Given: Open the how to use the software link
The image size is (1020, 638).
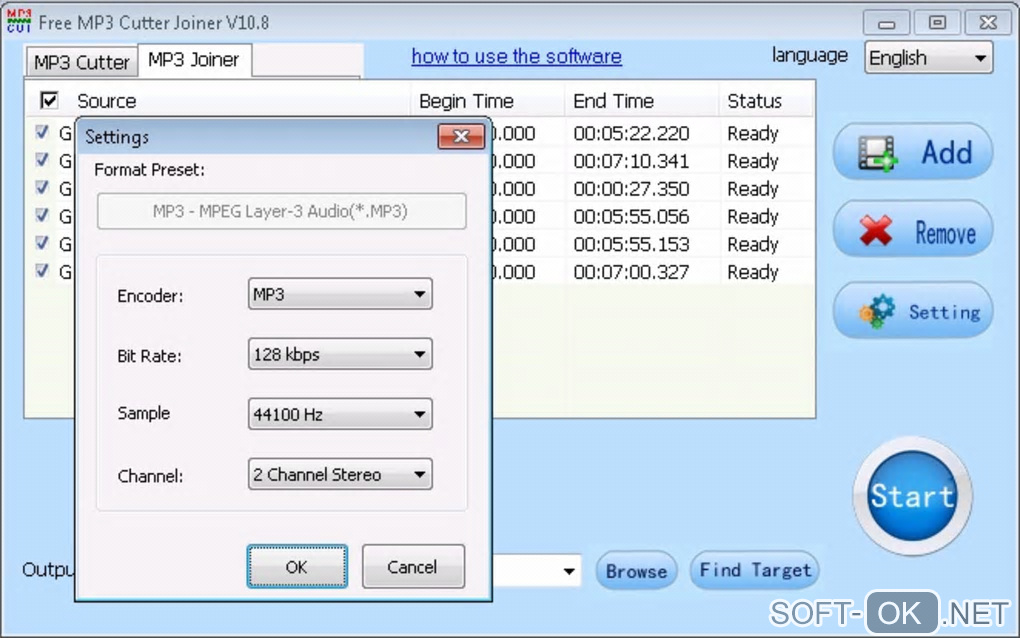Looking at the screenshot, I should tap(517, 57).
